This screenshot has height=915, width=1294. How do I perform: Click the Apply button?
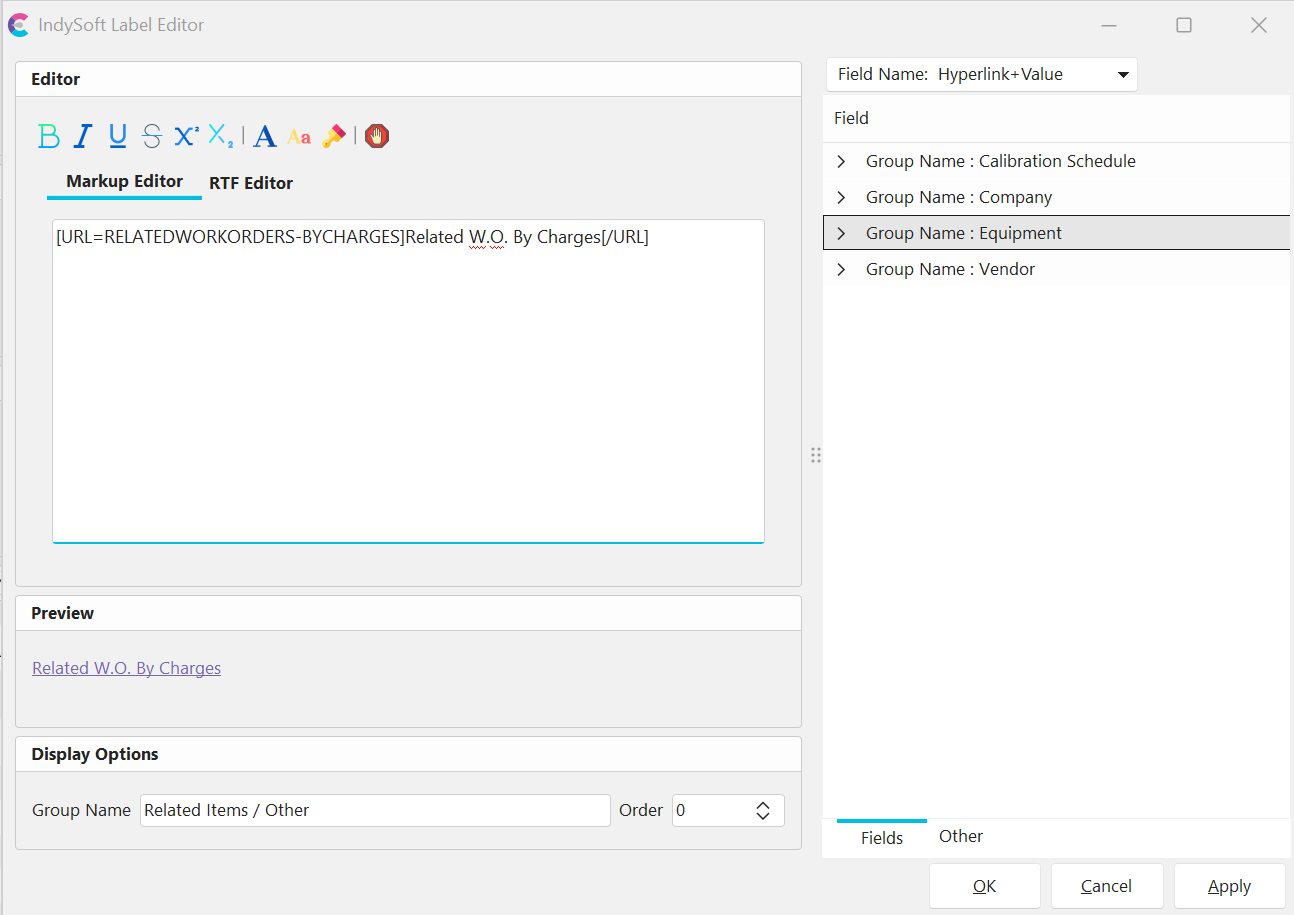(1229, 886)
